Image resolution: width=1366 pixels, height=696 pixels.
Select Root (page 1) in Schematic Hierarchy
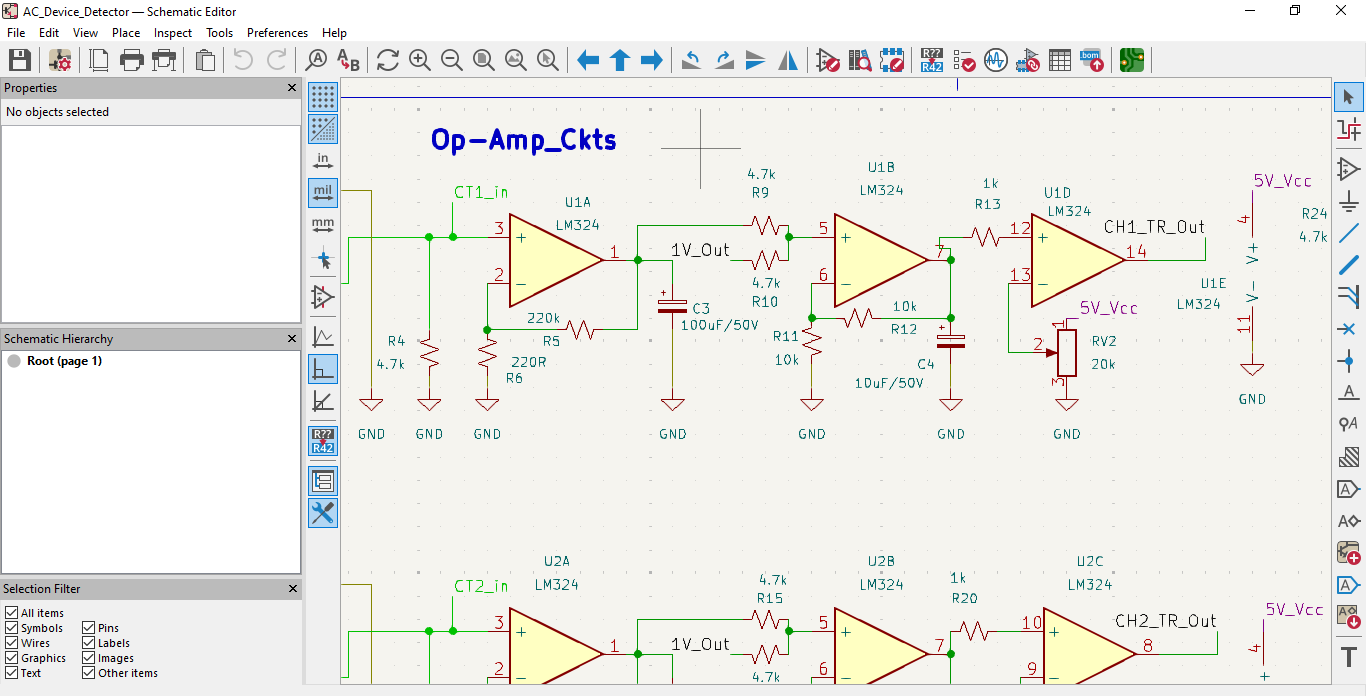click(x=64, y=361)
